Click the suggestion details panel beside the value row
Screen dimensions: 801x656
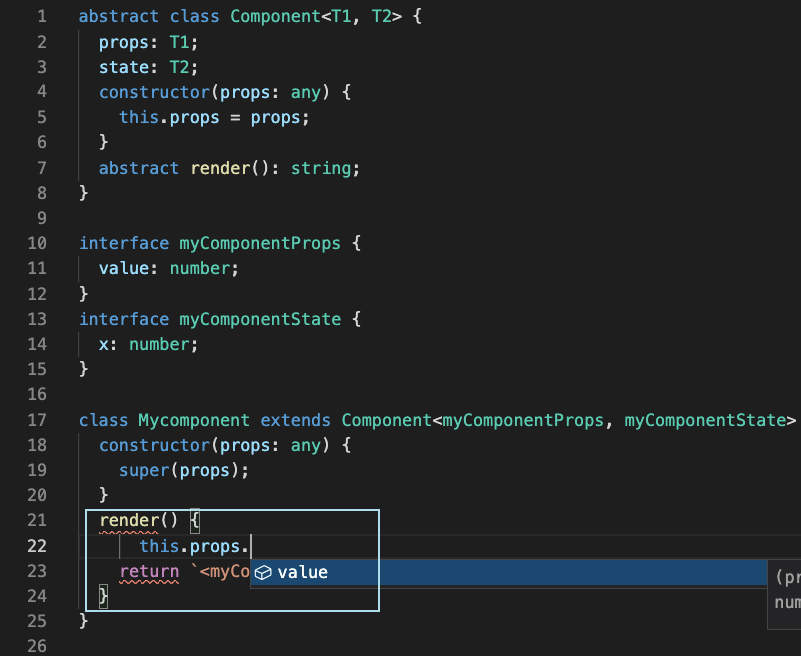pos(784,594)
